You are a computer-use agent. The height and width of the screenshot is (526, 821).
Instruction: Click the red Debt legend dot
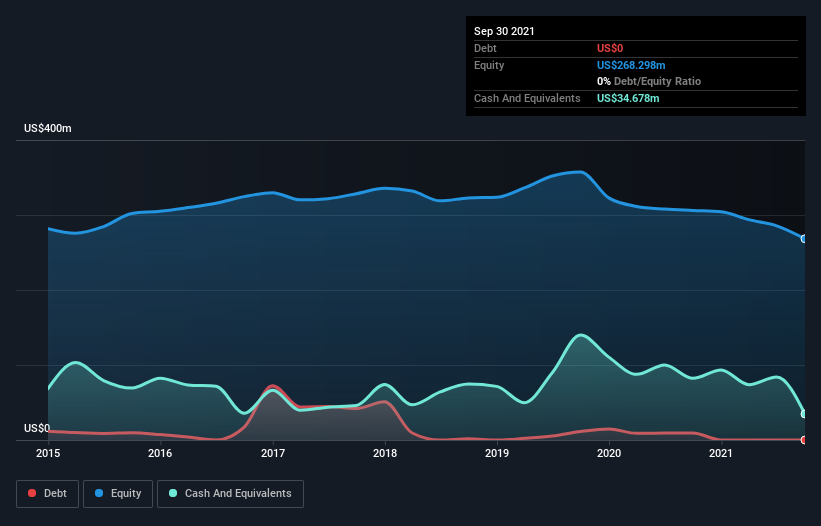[32, 493]
